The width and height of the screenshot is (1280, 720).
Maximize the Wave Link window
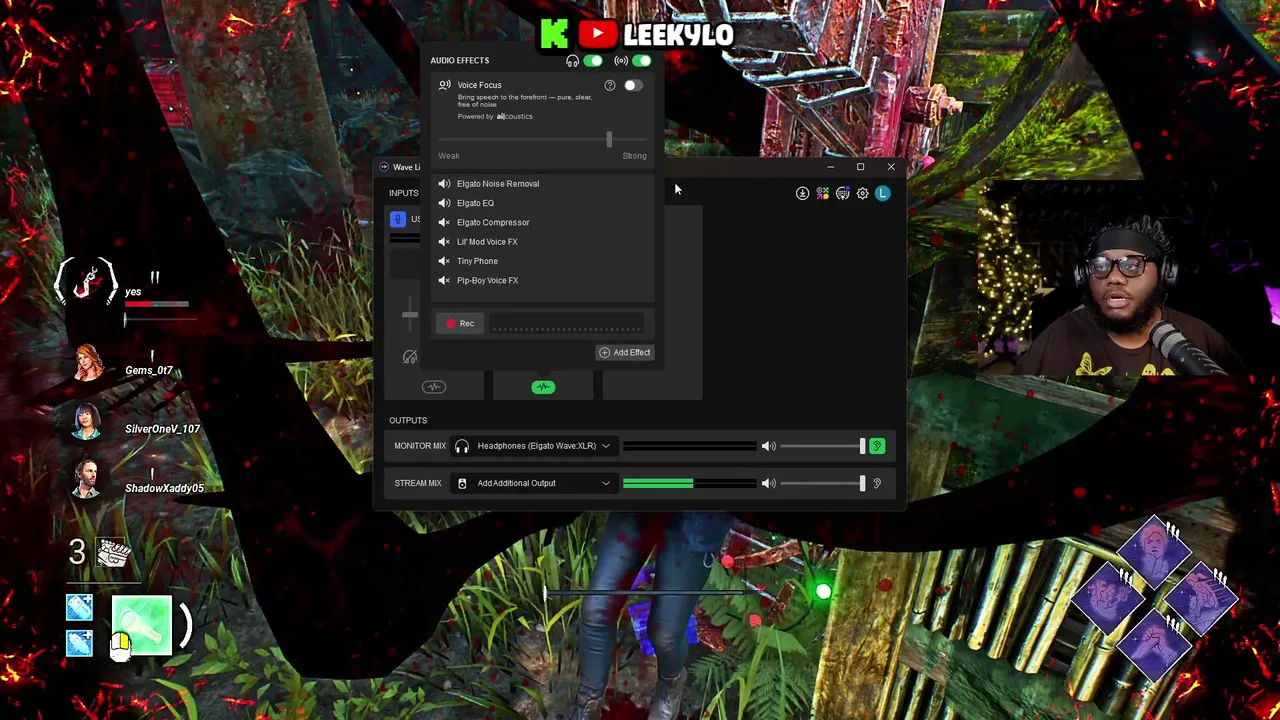click(860, 167)
